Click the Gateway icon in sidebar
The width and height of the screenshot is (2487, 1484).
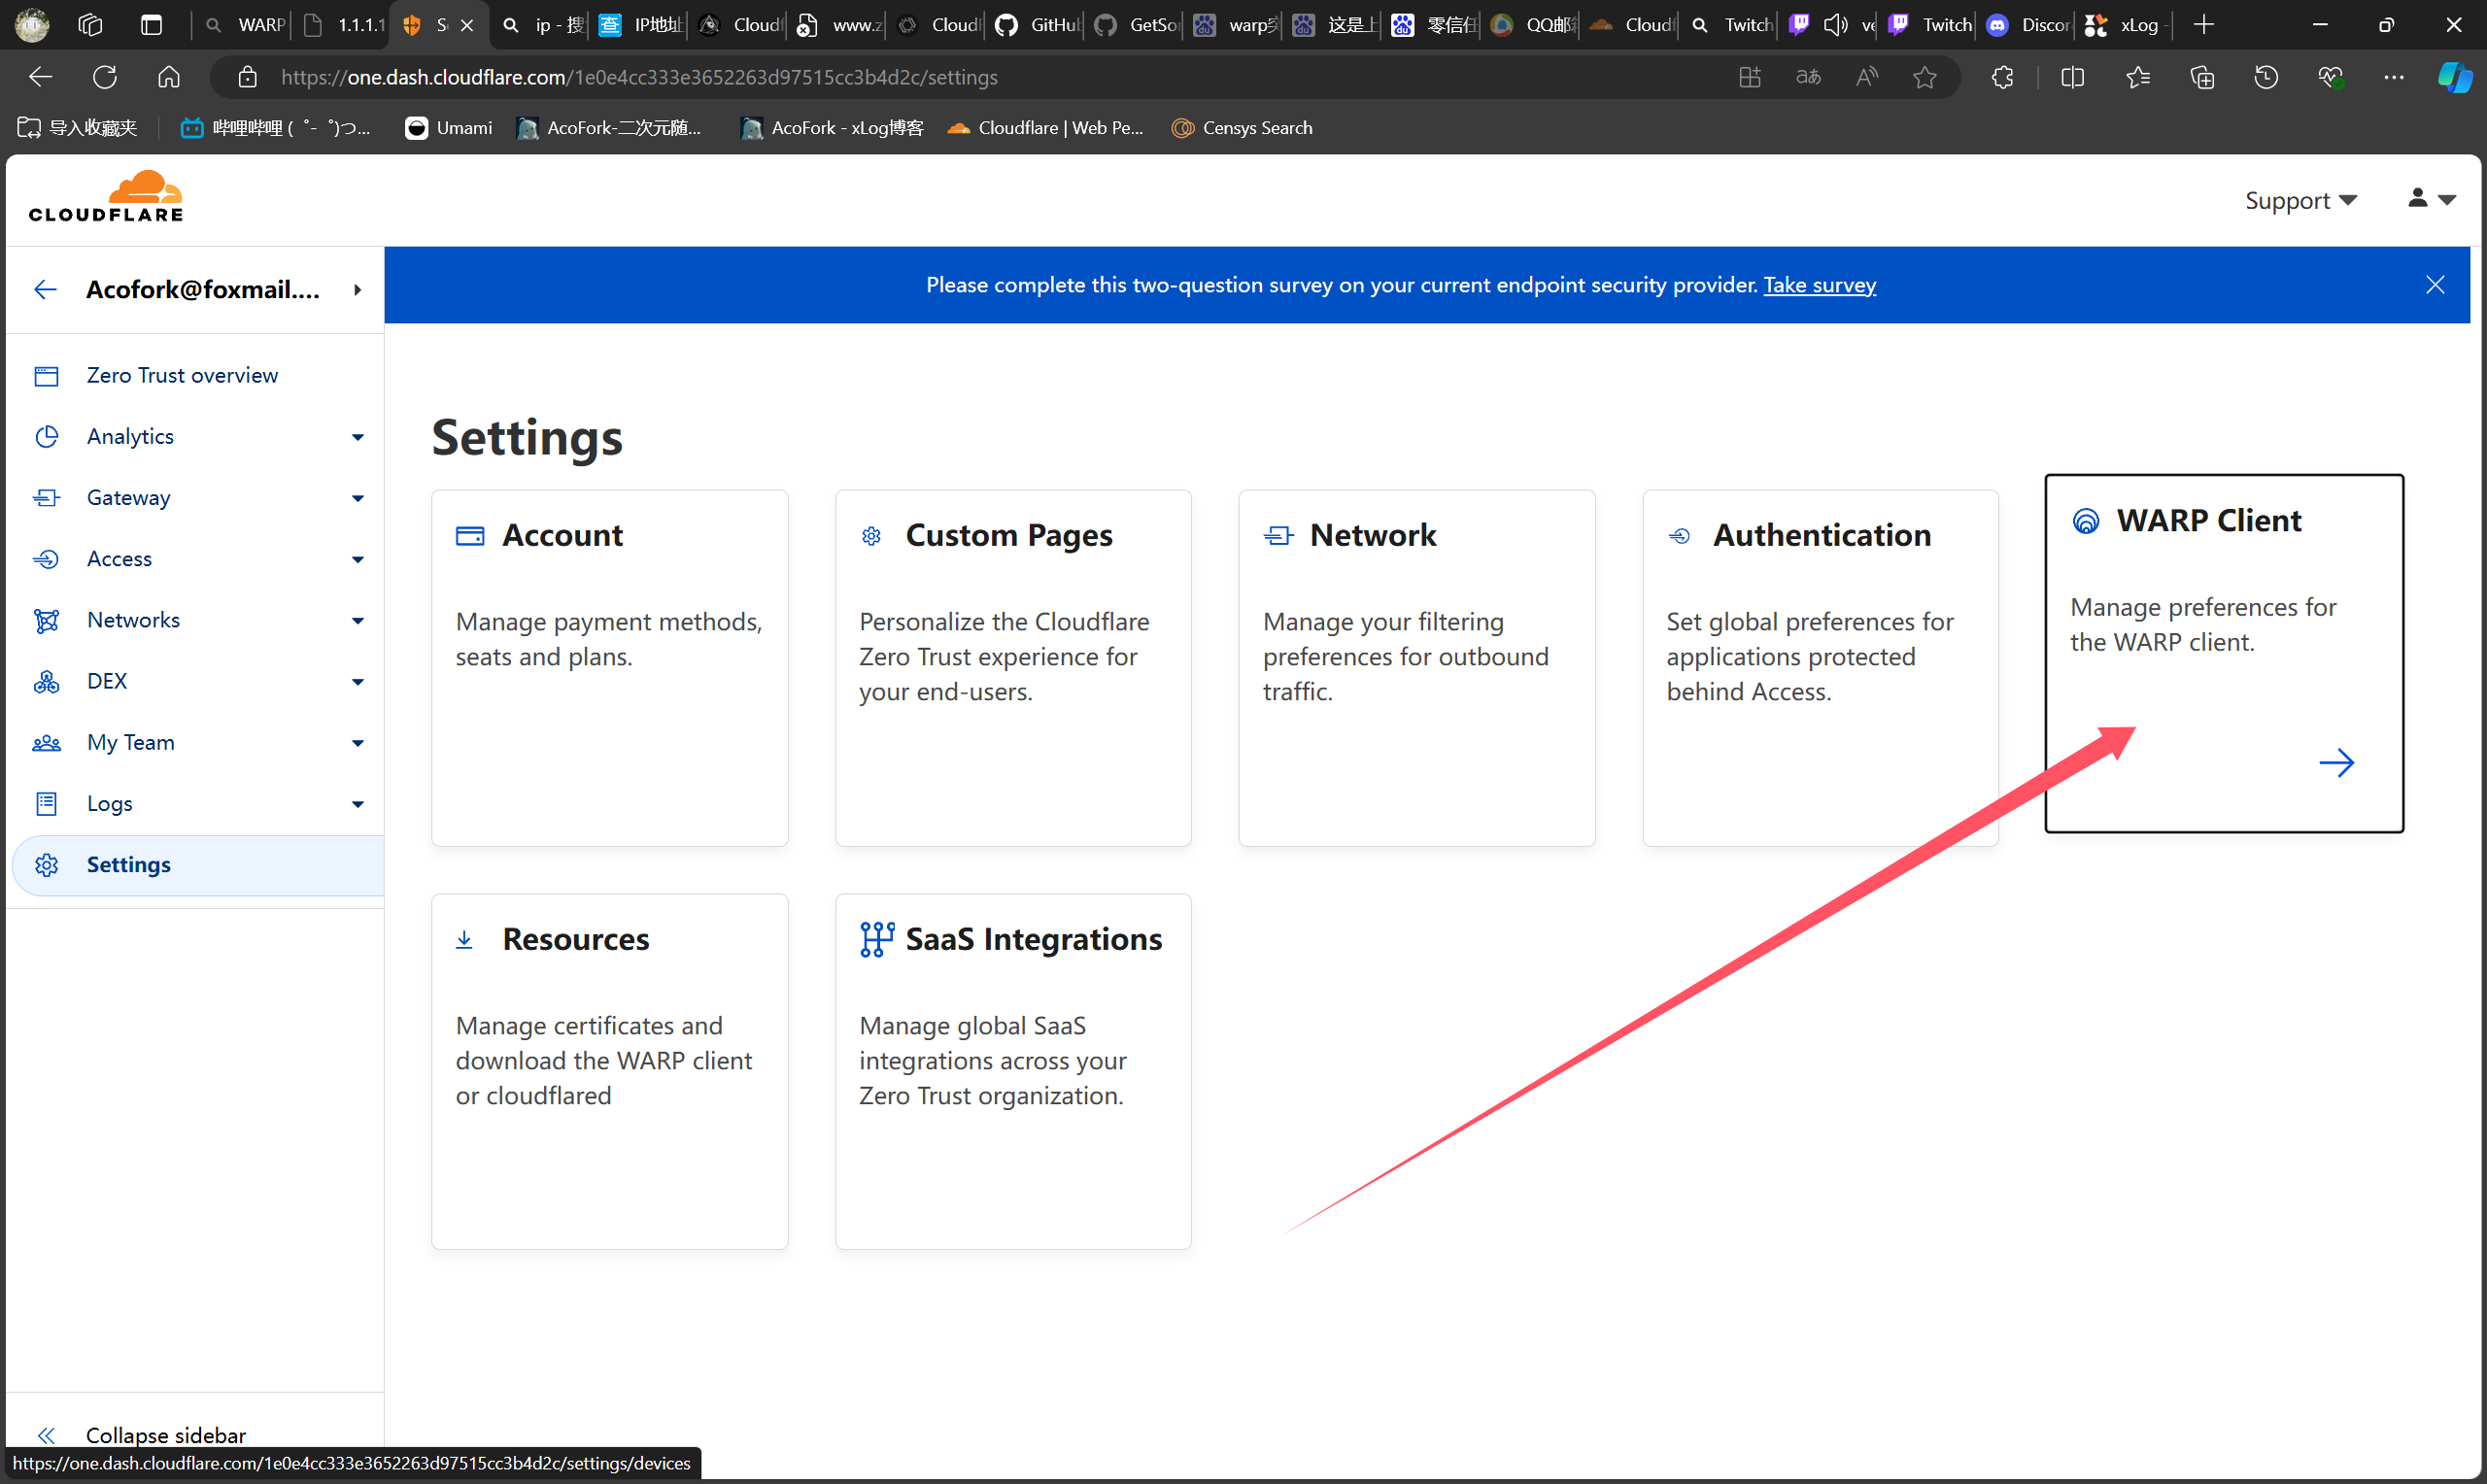(x=46, y=497)
